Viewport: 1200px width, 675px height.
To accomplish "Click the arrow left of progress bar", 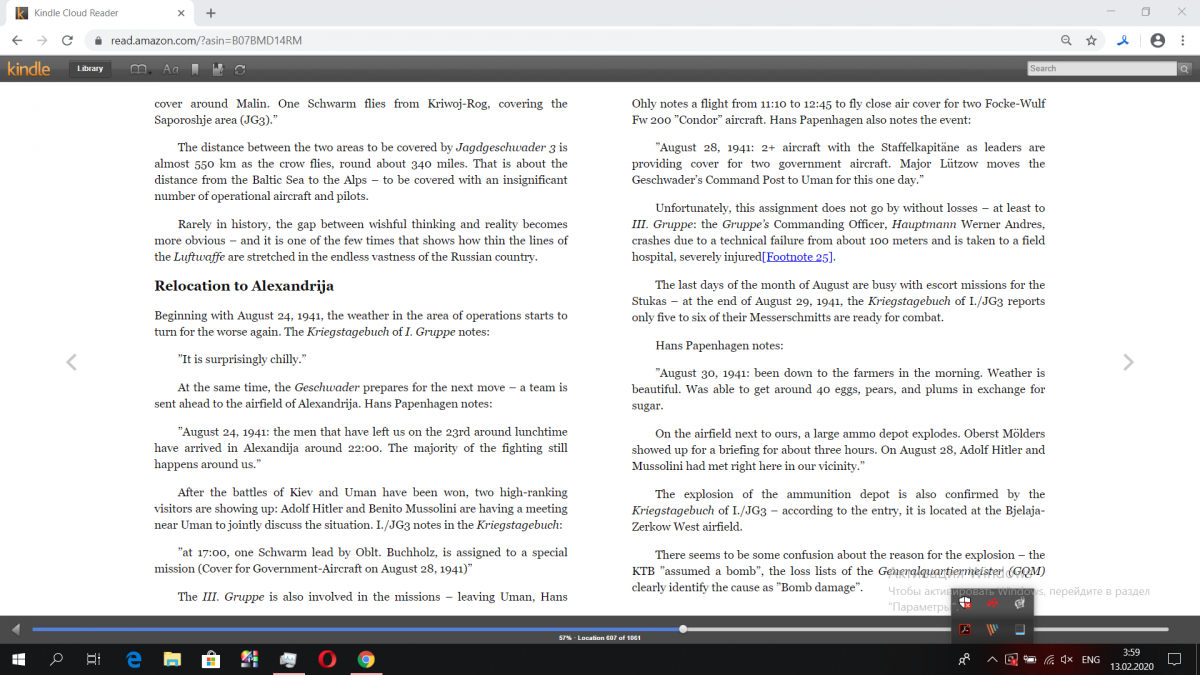I will click(15, 629).
